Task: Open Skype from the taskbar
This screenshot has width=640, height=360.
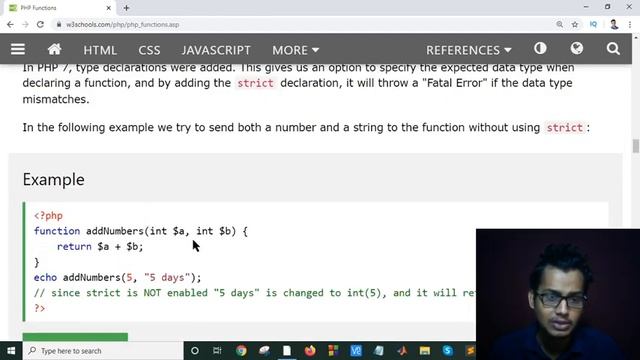Action: click(x=448, y=351)
